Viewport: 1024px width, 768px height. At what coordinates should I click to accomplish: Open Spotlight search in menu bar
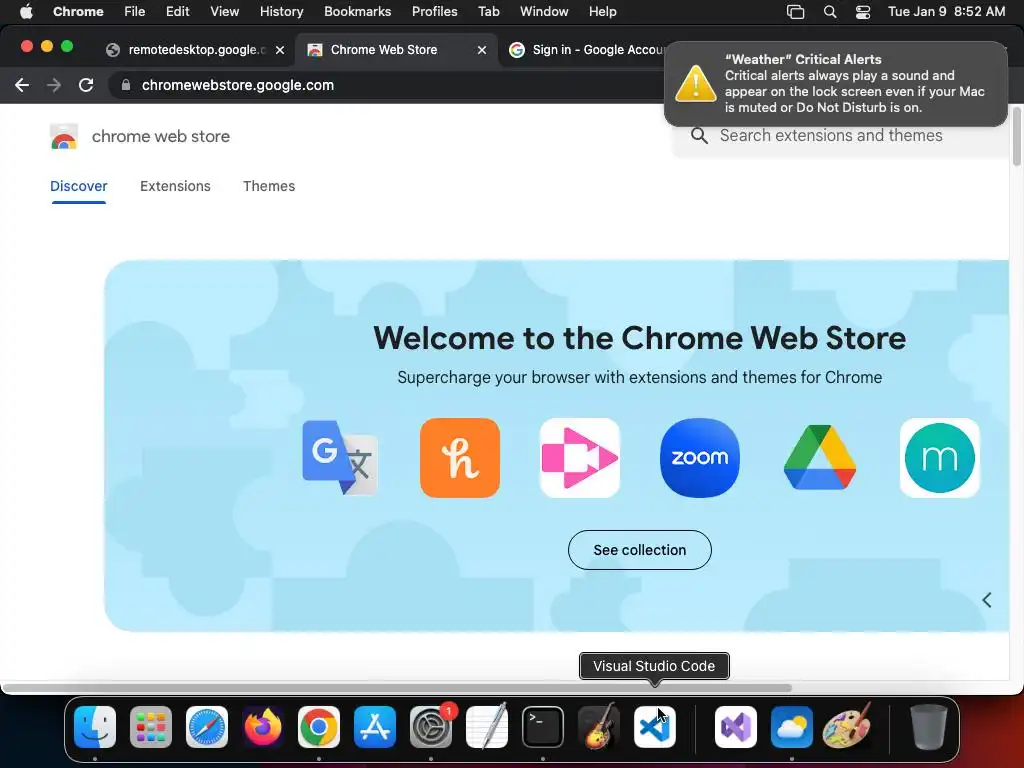[x=830, y=12]
